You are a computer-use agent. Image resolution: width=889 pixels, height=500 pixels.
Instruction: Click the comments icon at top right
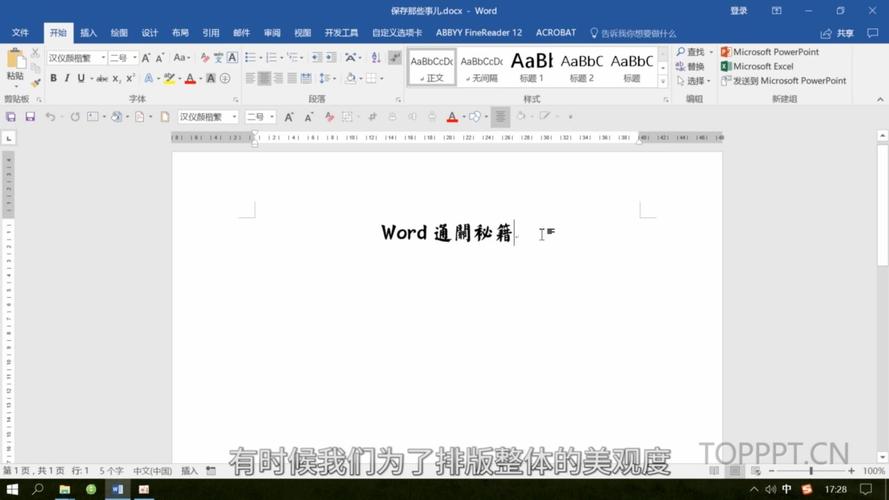(x=873, y=33)
